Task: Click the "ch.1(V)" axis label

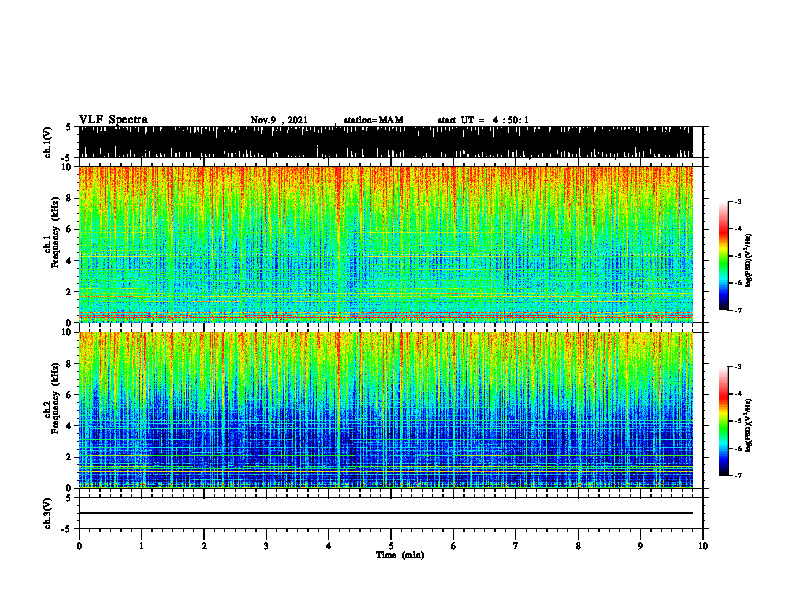Action: pyautogui.click(x=48, y=142)
